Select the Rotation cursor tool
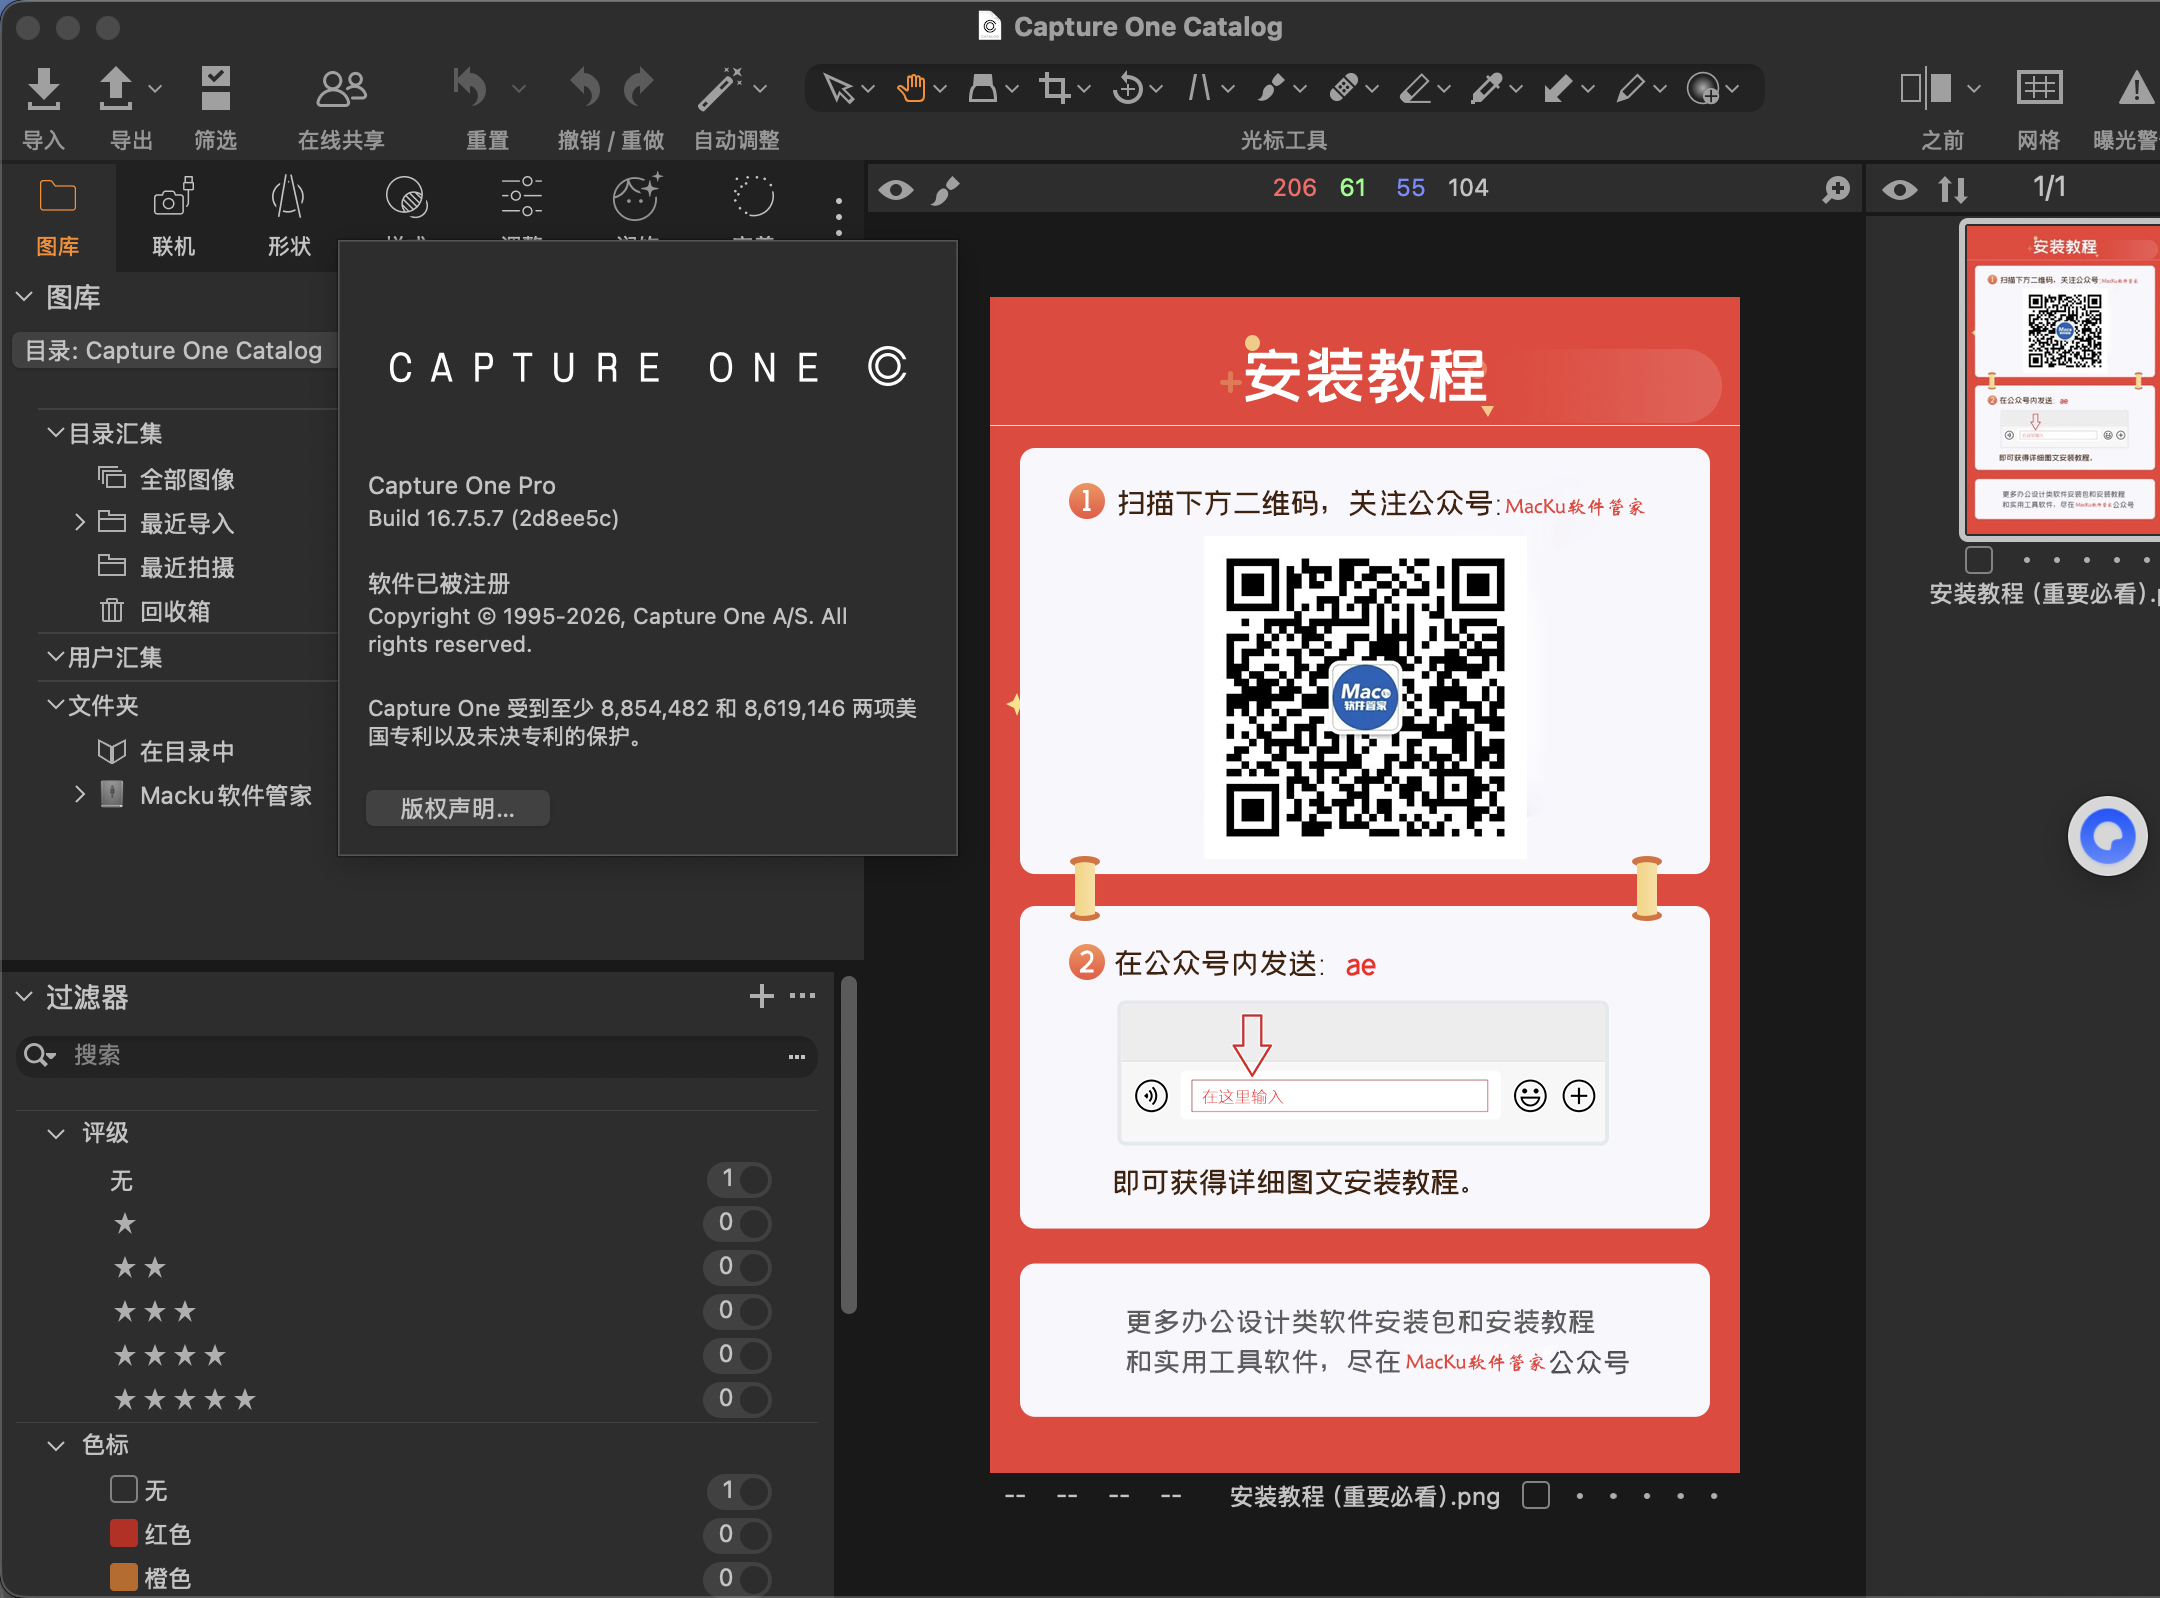This screenshot has height=1598, width=2160. pos(1128,89)
